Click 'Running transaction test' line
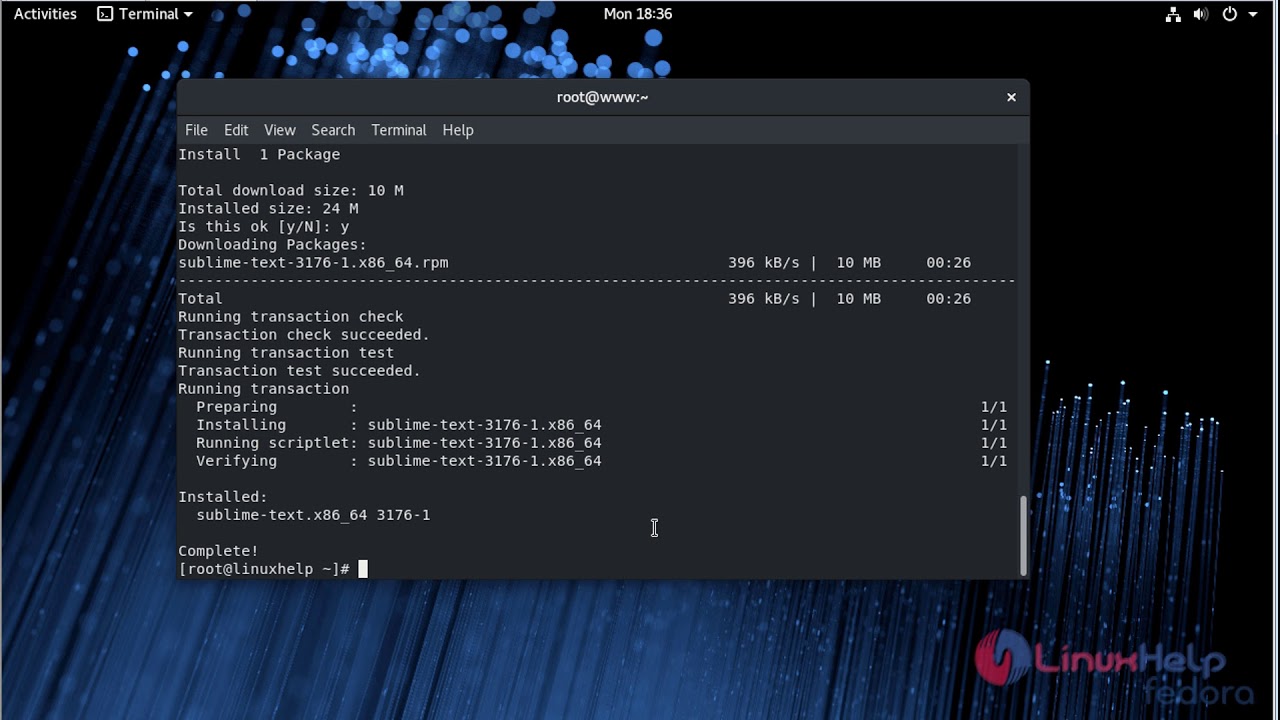The height and width of the screenshot is (720, 1280). (286, 353)
